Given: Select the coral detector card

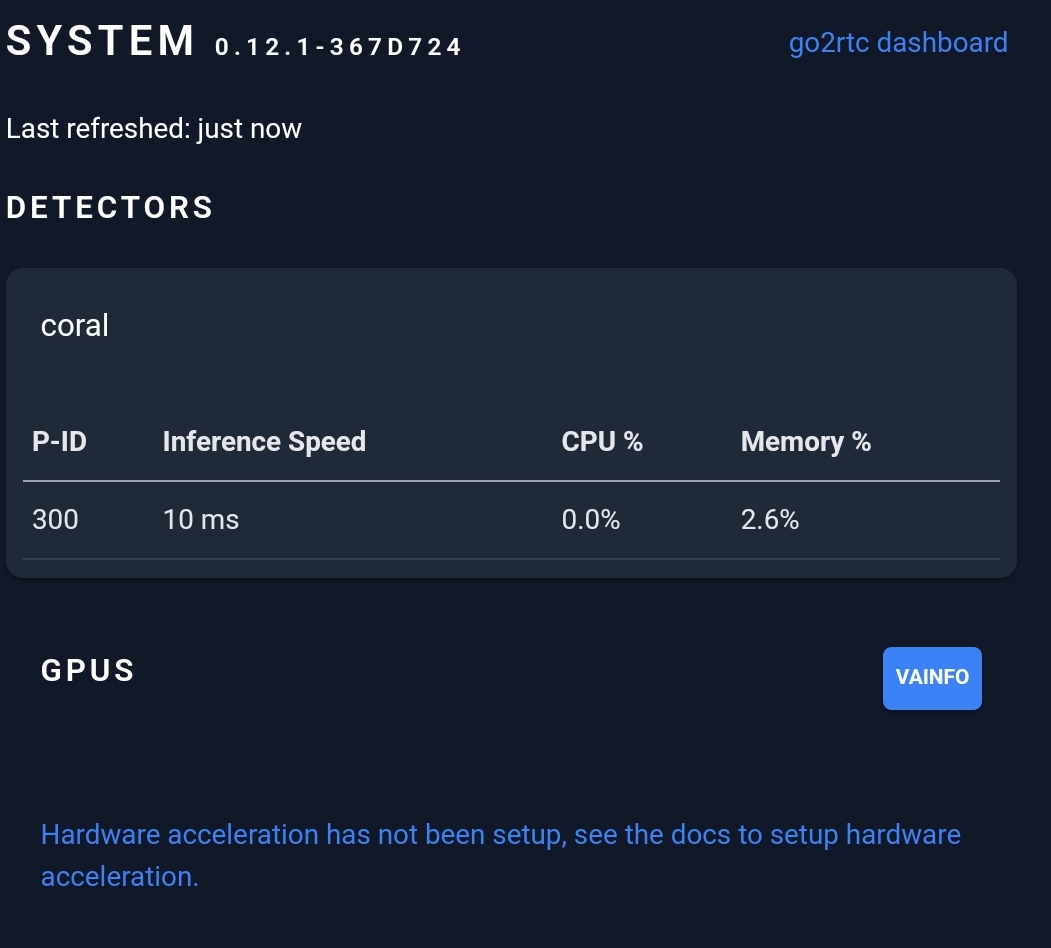Looking at the screenshot, I should pyautogui.click(x=510, y=420).
